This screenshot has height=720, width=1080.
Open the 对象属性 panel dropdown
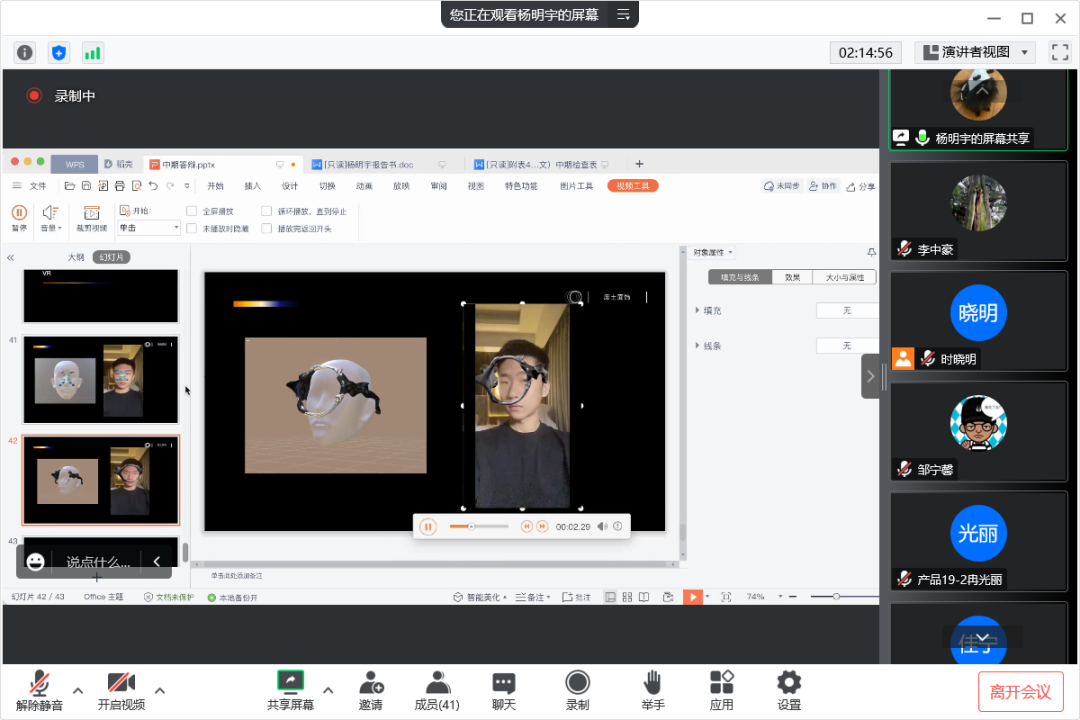(713, 252)
